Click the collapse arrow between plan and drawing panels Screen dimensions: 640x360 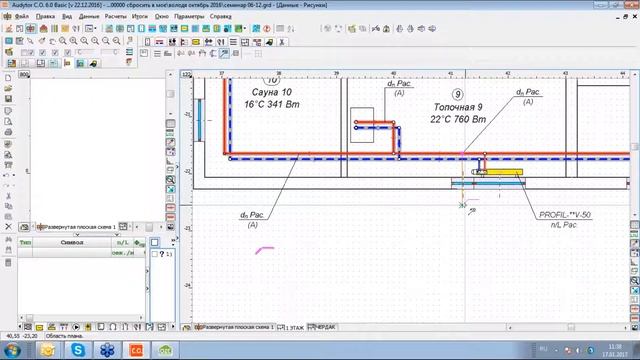pos(177,167)
